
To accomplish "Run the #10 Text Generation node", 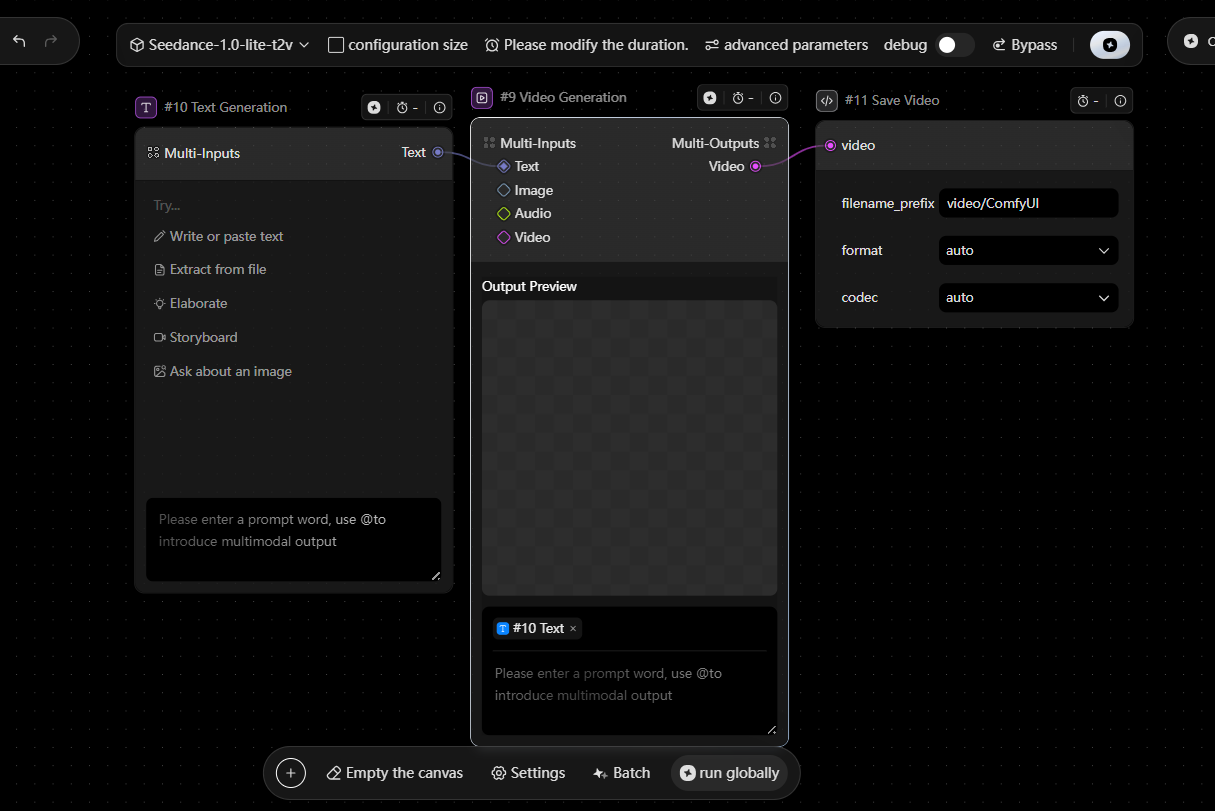I will (374, 107).
